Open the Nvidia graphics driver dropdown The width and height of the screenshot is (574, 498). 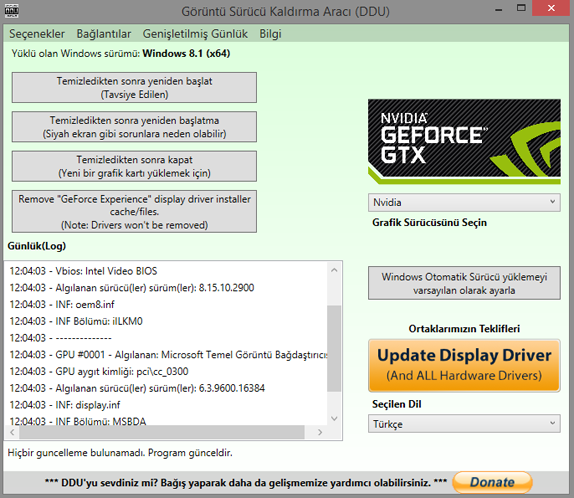464,202
